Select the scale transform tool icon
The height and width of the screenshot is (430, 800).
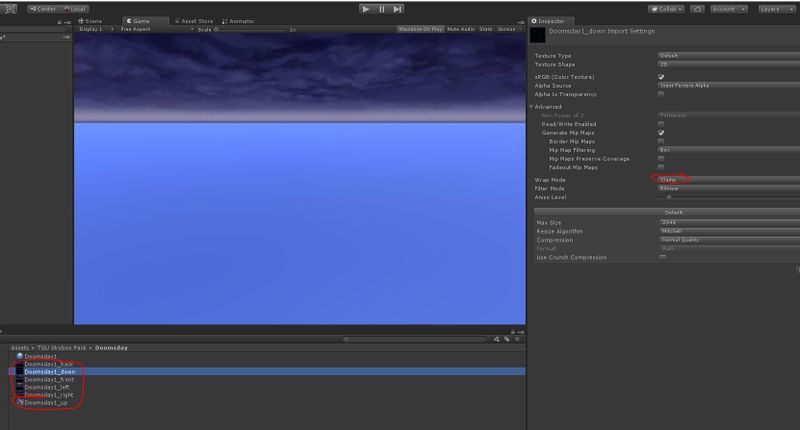pyautogui.click(x=10, y=9)
